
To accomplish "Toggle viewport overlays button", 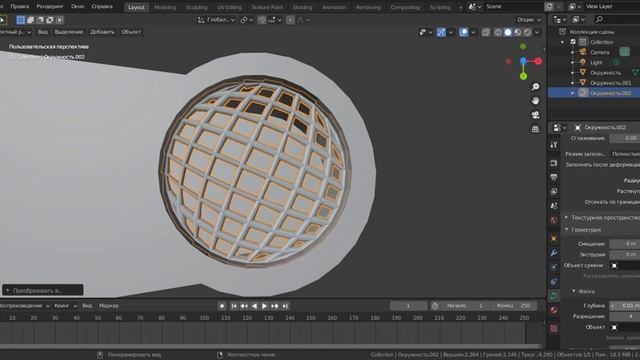I will point(464,32).
